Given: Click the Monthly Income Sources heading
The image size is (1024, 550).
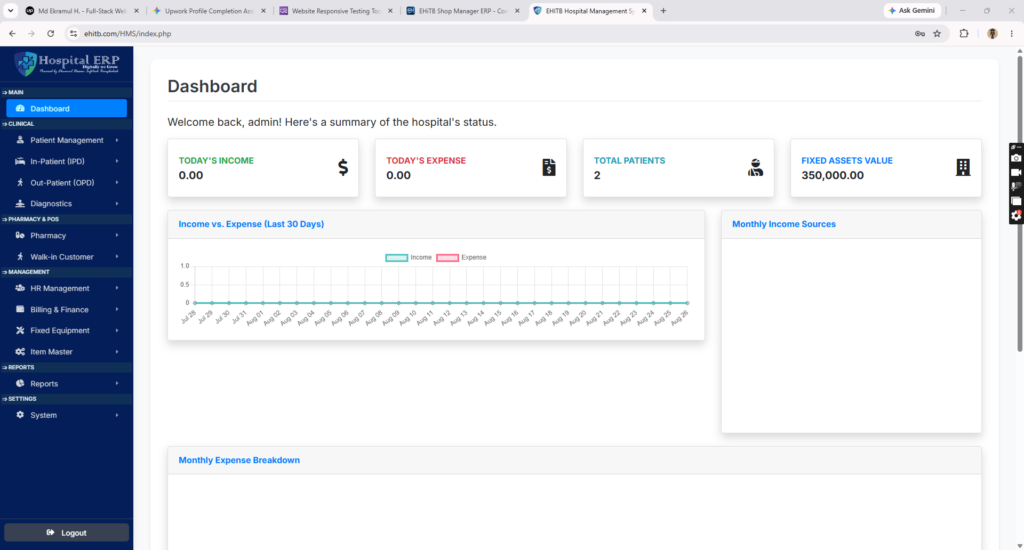Looking at the screenshot, I should point(784,224).
